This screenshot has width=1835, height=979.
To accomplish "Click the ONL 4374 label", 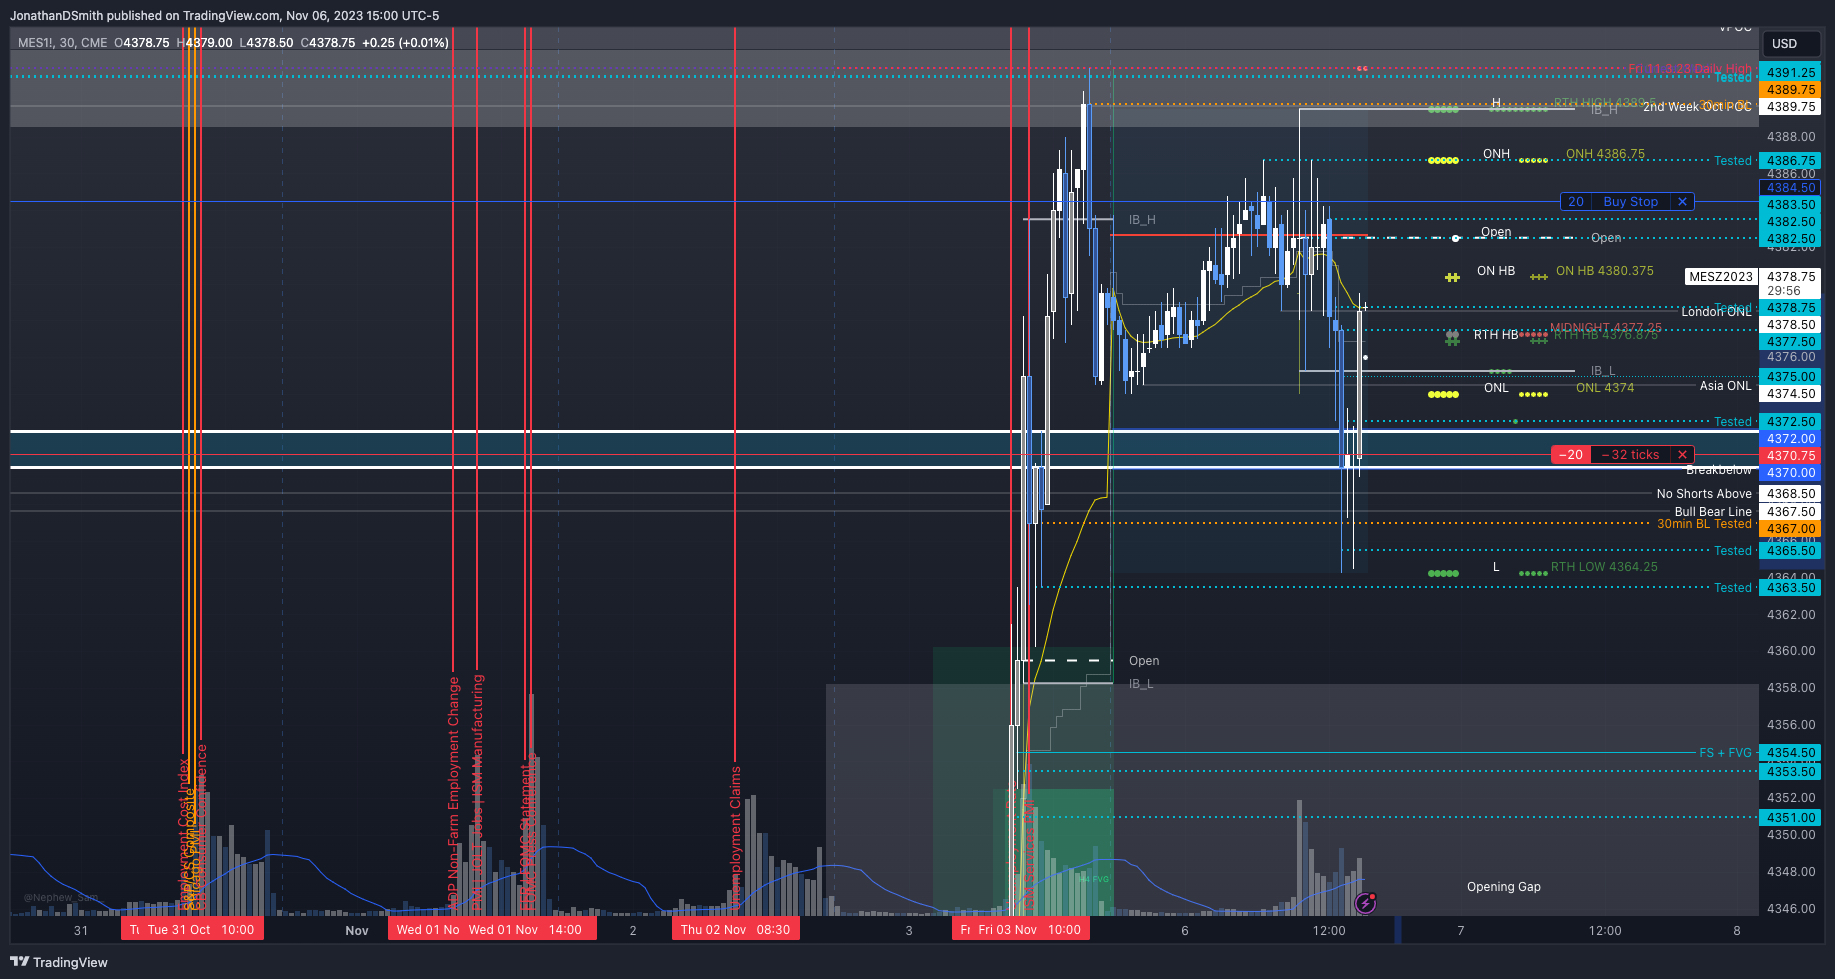I will pos(1605,388).
